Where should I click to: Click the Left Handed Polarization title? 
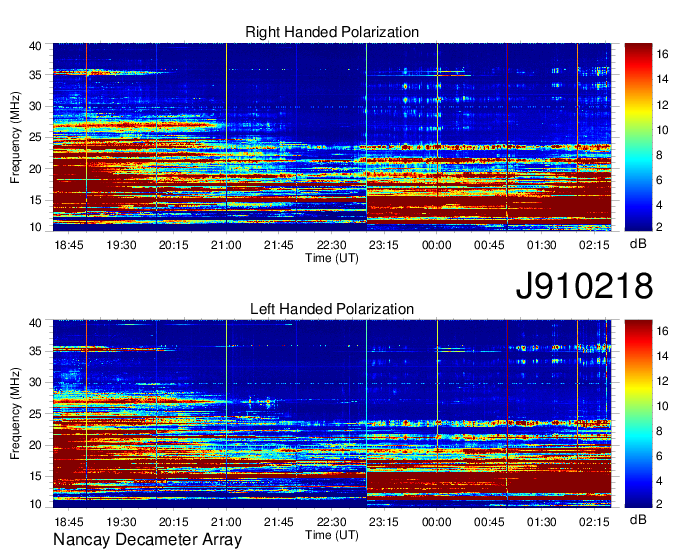[x=332, y=309]
